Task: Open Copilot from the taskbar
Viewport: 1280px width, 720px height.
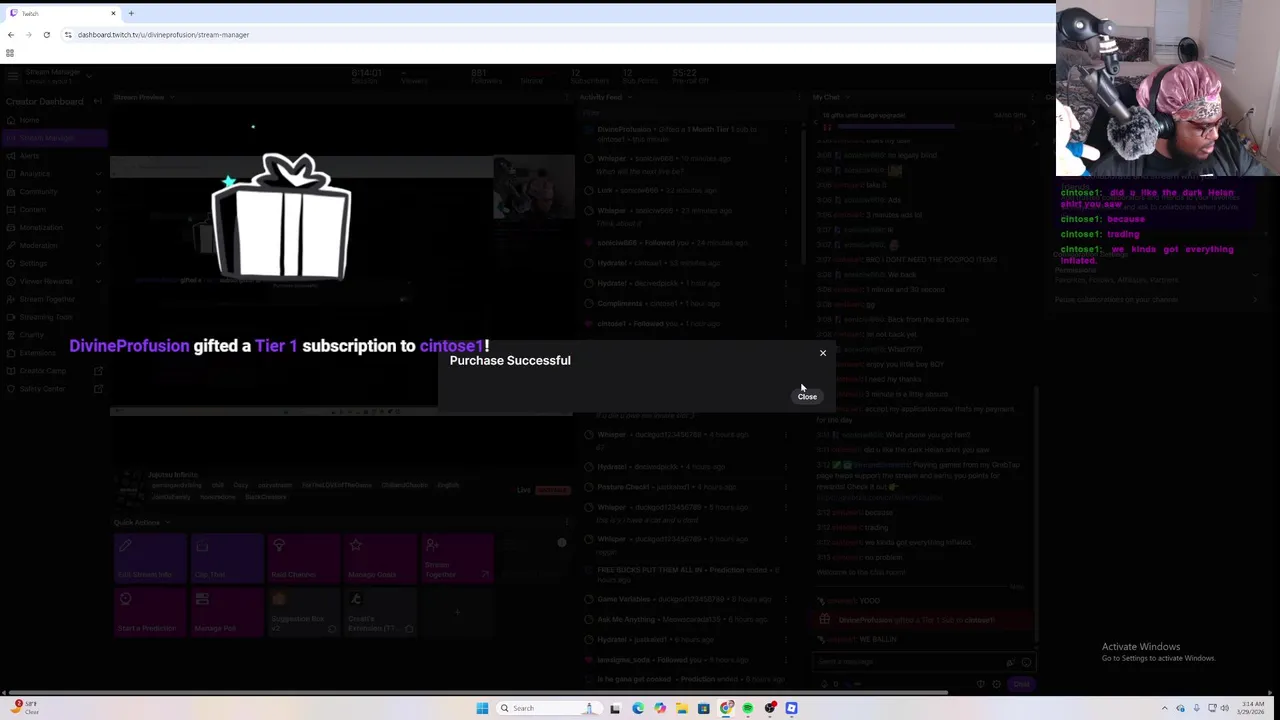Action: point(660,708)
